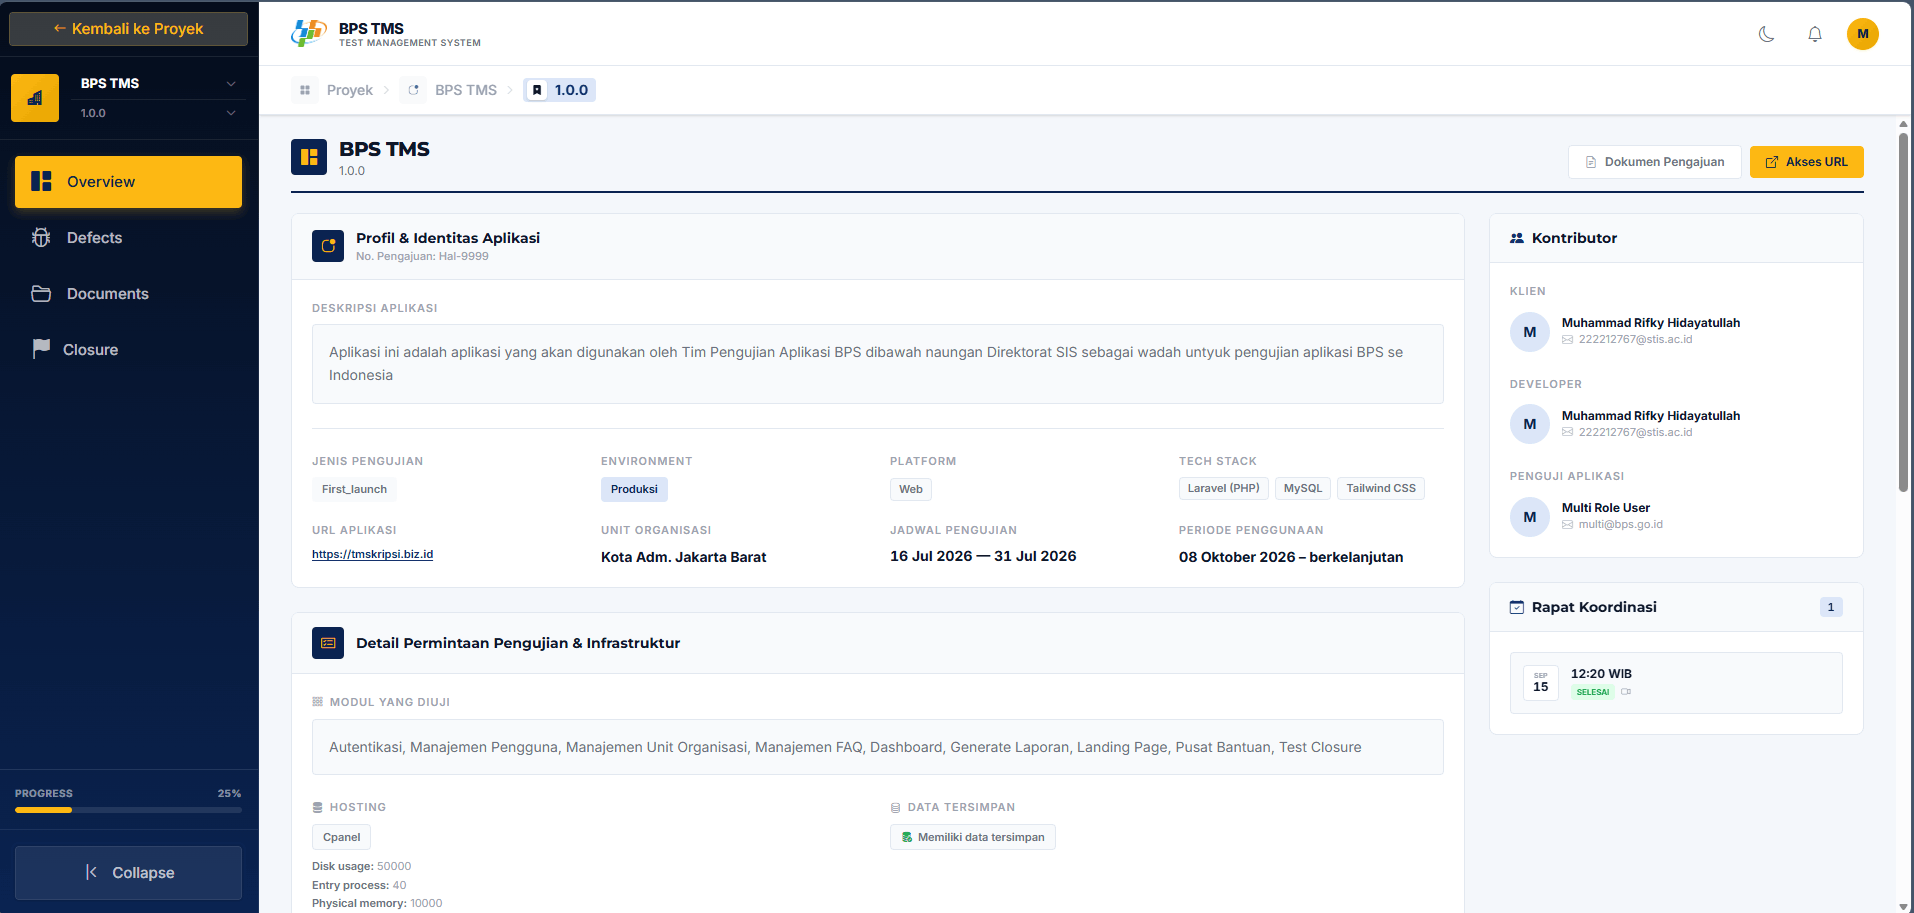The height and width of the screenshot is (913, 1914).
Task: Click the Produksi environment tag
Action: [x=634, y=489]
